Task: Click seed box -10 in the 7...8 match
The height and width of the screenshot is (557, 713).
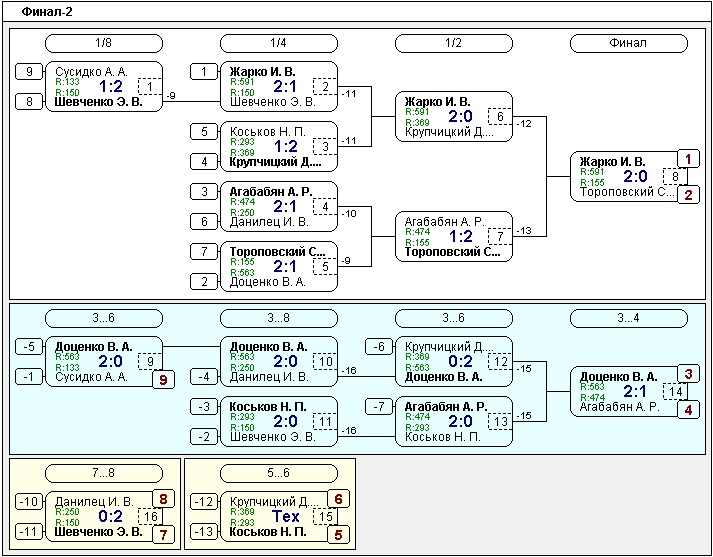Action: coord(29,502)
